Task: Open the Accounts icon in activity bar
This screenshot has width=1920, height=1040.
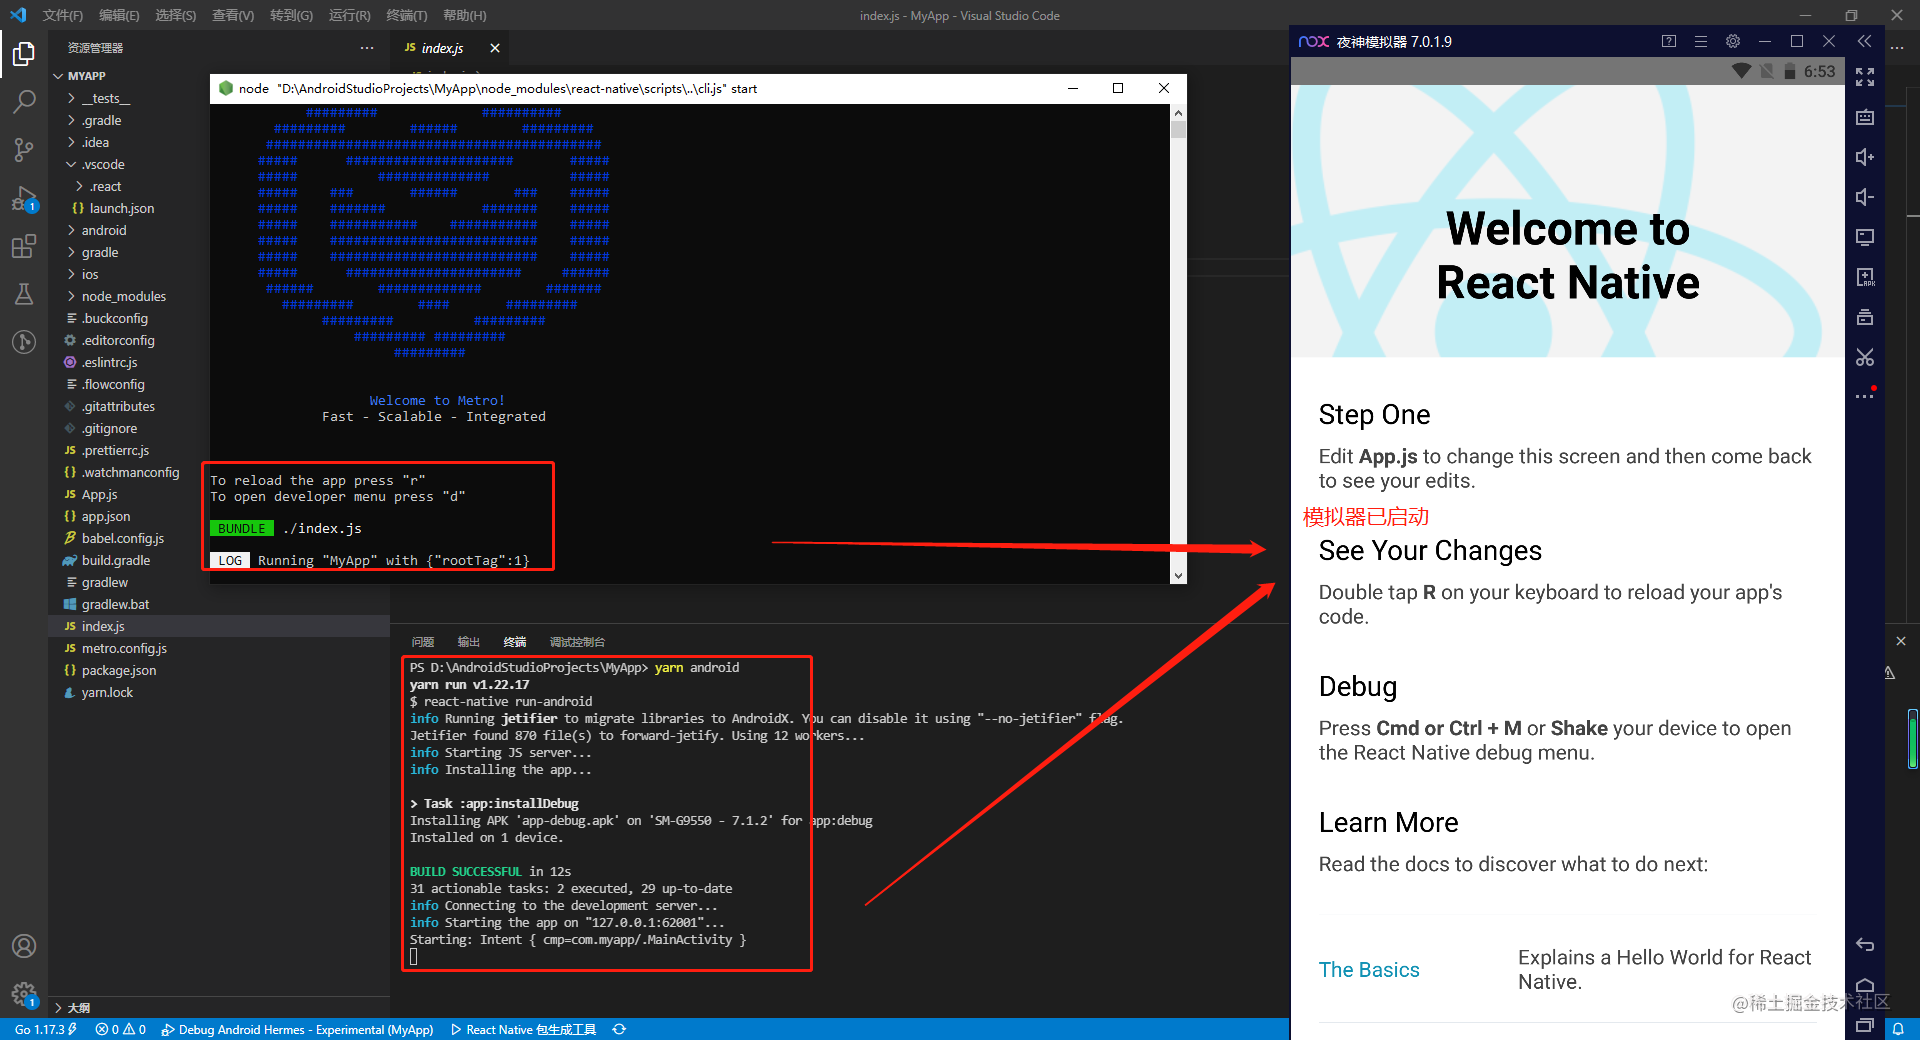Action: coord(24,946)
